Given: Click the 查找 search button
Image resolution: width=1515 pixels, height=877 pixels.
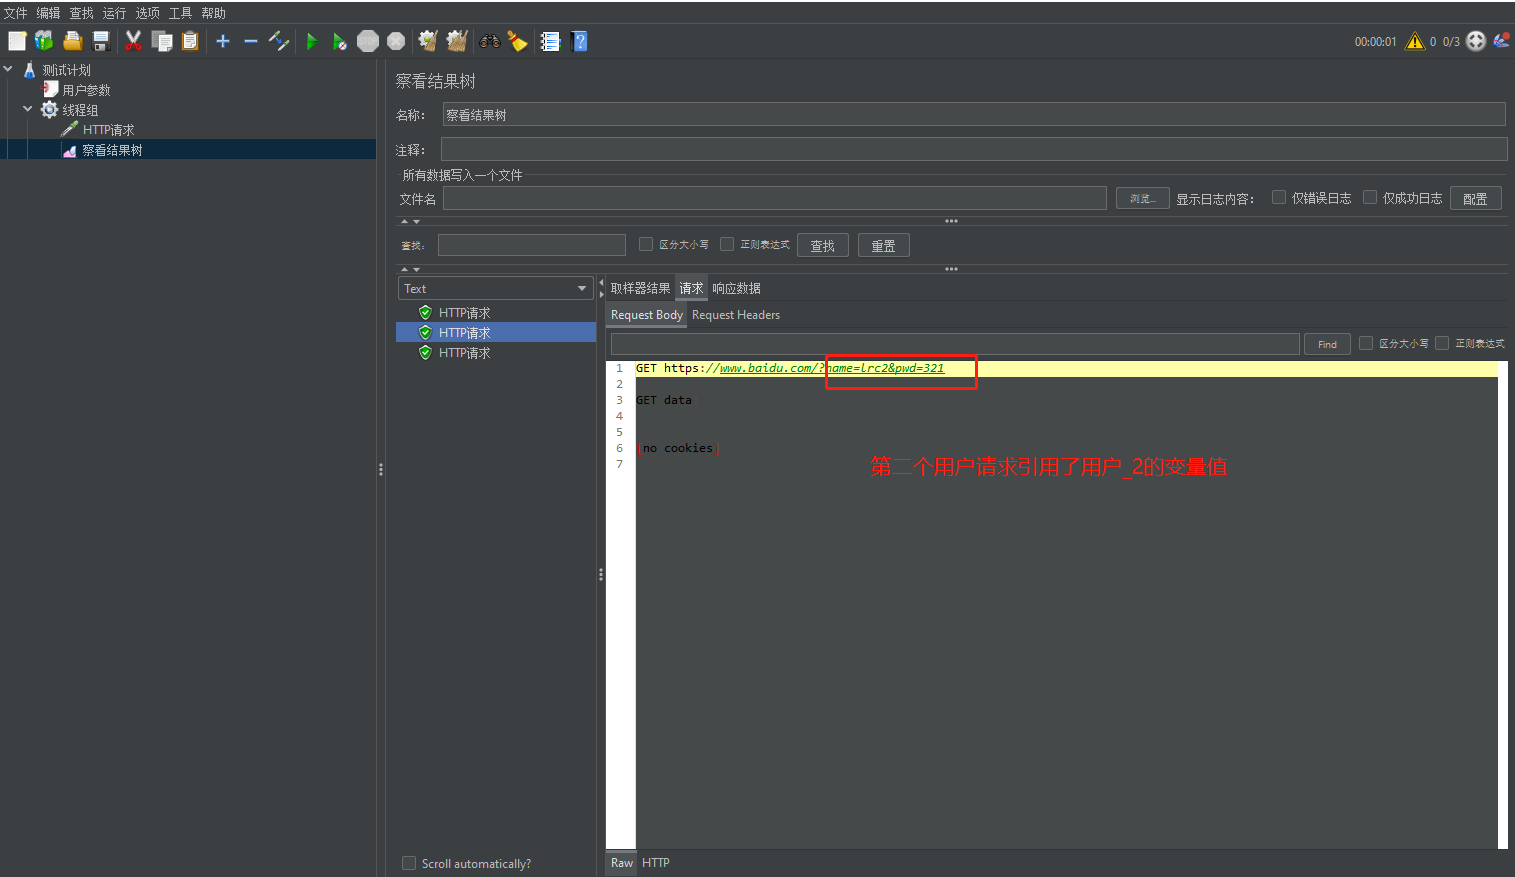Looking at the screenshot, I should point(822,245).
